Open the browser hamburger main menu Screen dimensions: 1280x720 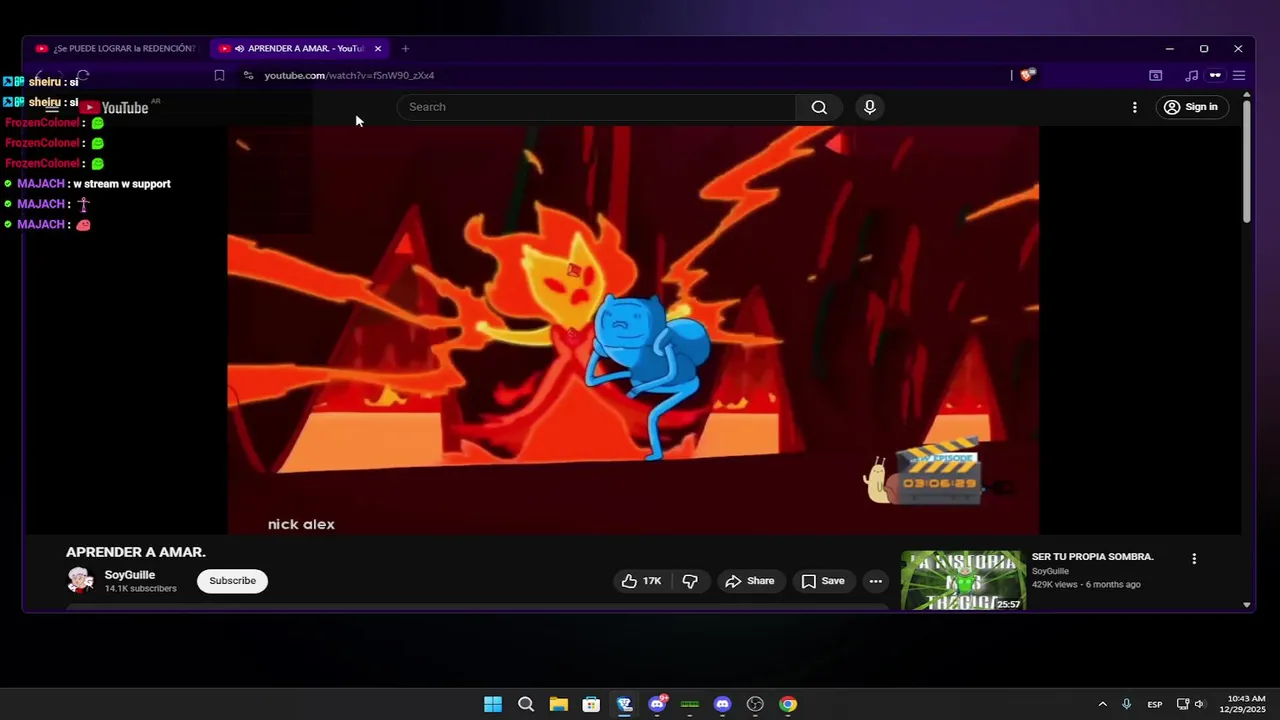point(1239,75)
